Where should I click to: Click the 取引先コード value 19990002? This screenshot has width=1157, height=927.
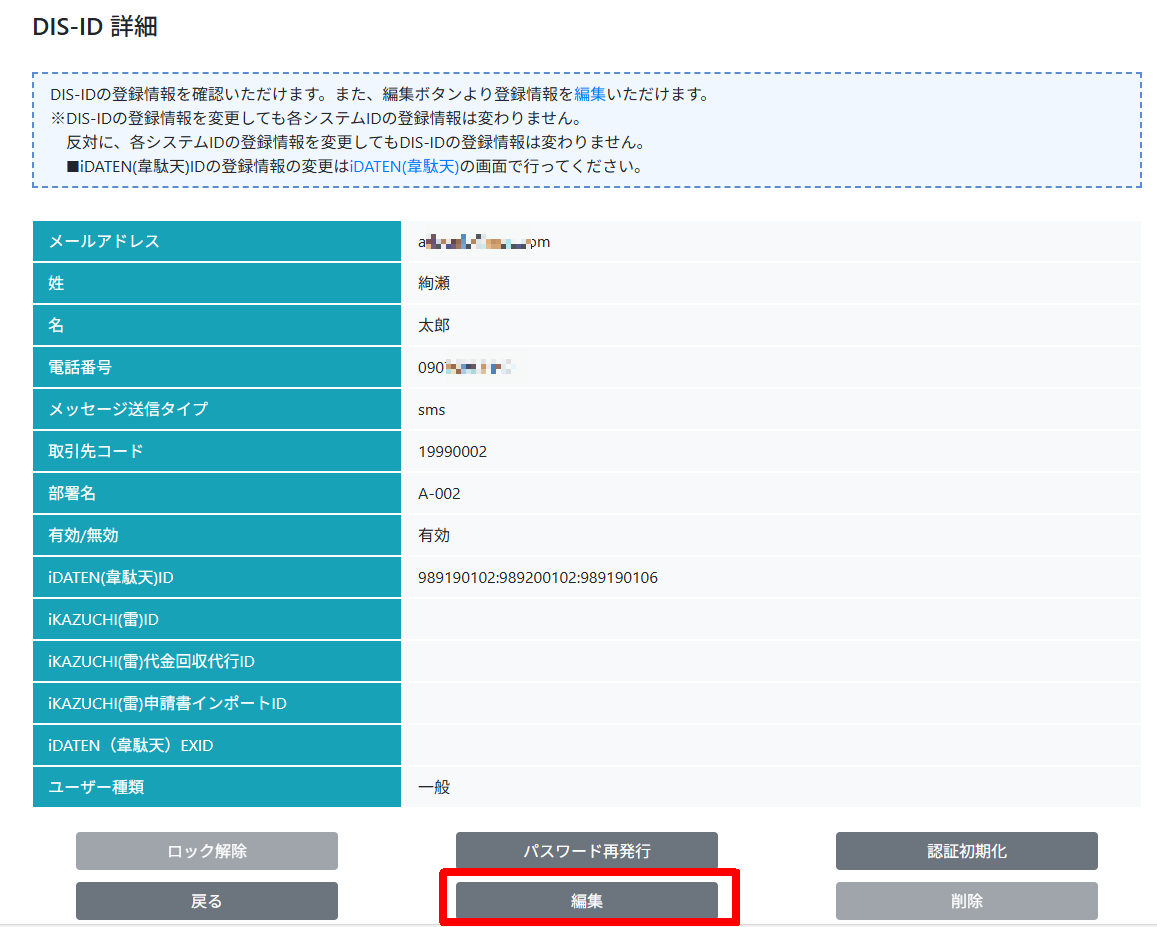(x=452, y=452)
